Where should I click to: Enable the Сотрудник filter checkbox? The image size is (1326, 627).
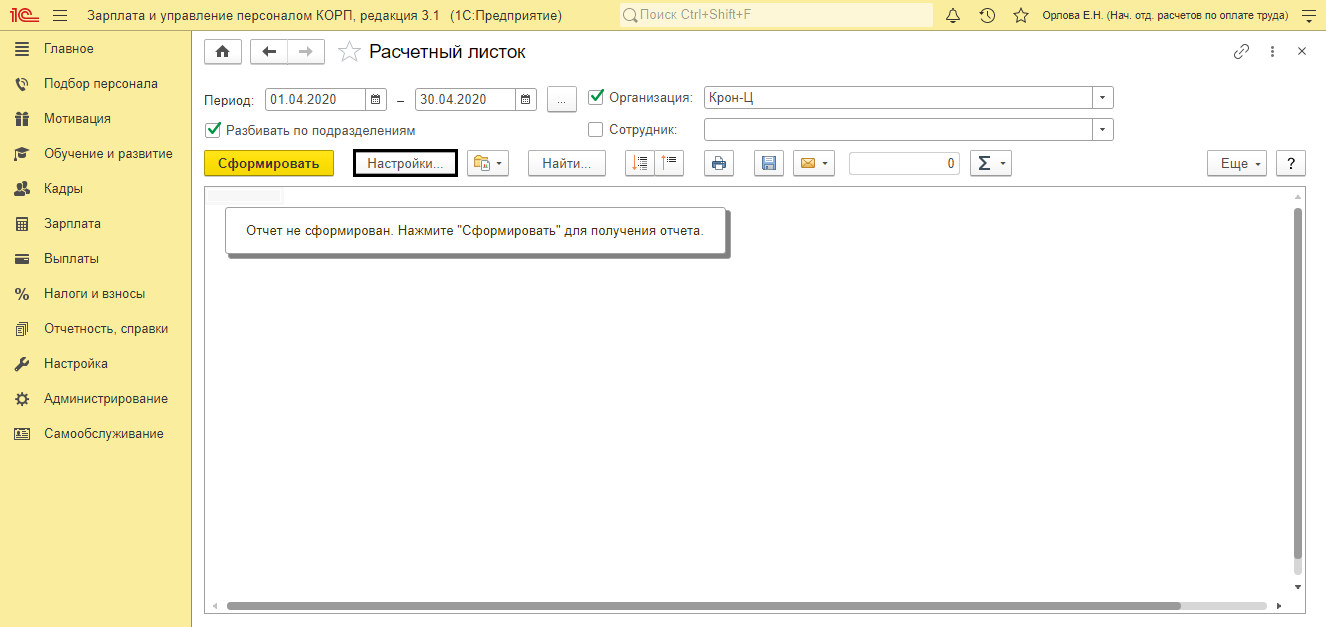click(x=596, y=129)
